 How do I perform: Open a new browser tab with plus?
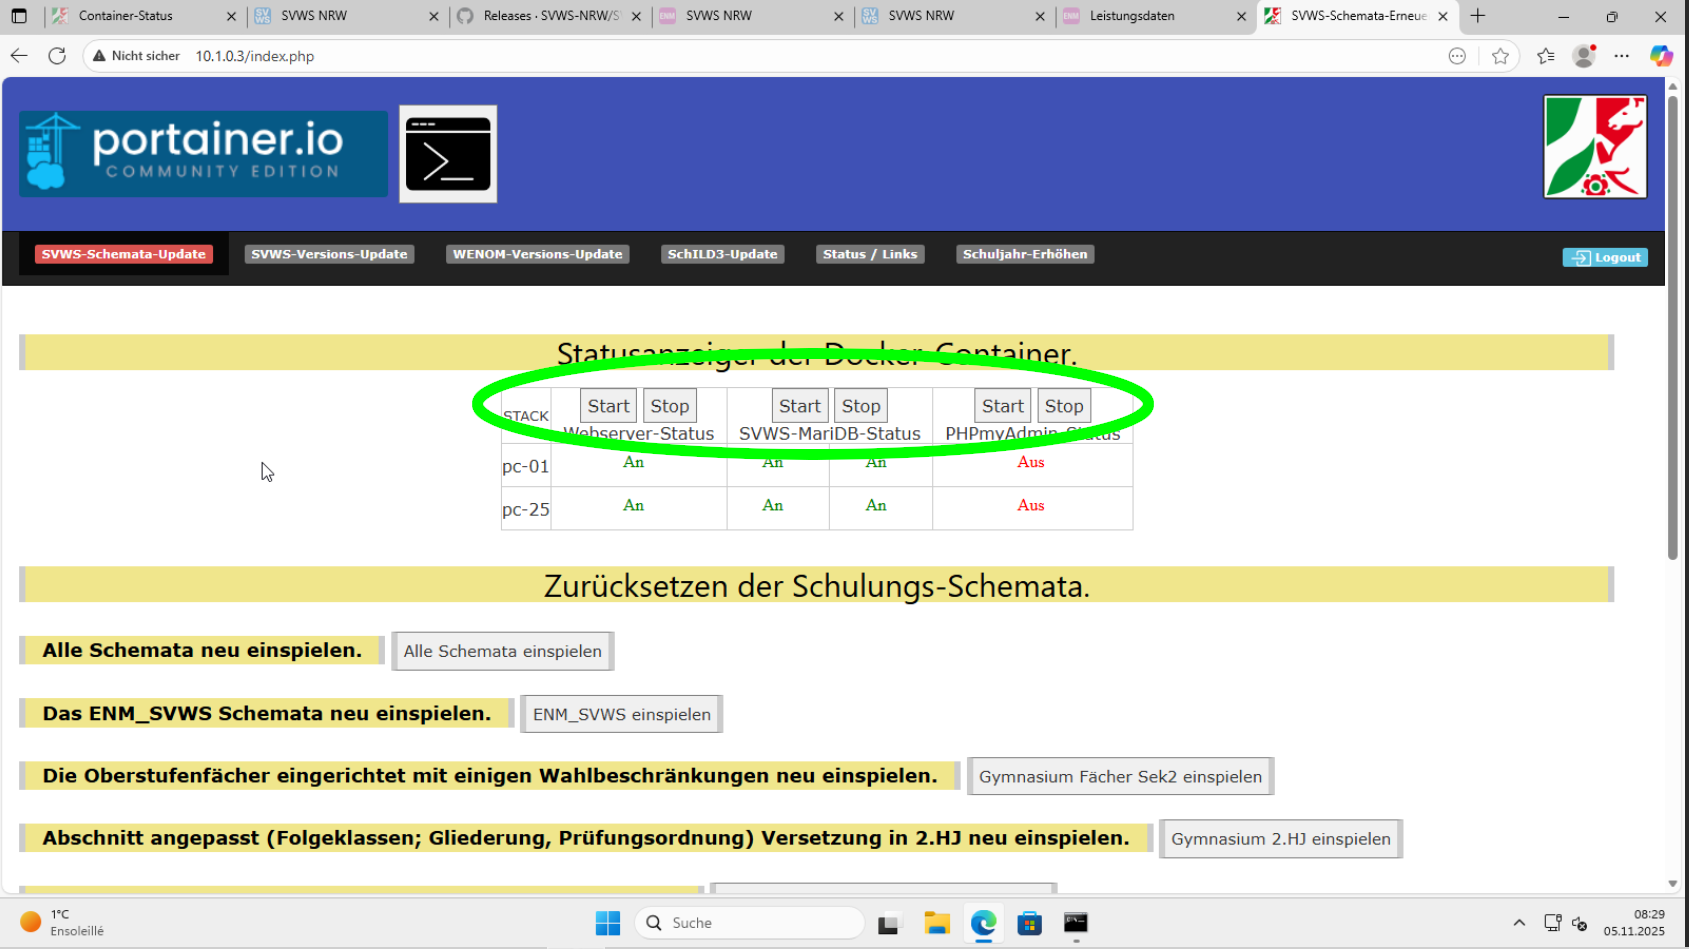[x=1478, y=16]
